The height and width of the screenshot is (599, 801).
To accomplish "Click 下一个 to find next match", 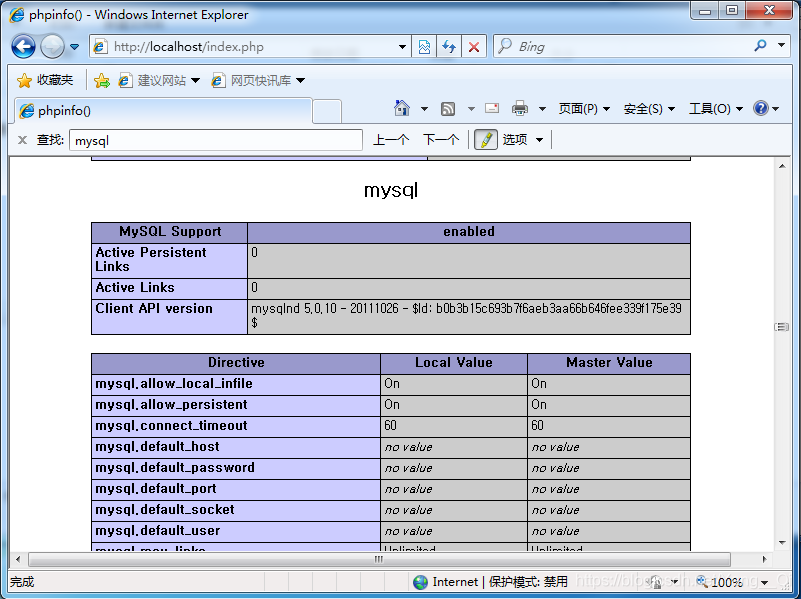I will [x=441, y=139].
